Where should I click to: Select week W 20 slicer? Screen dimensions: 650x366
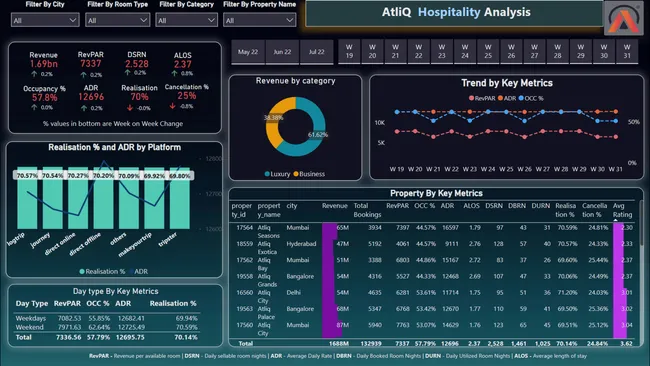click(372, 51)
